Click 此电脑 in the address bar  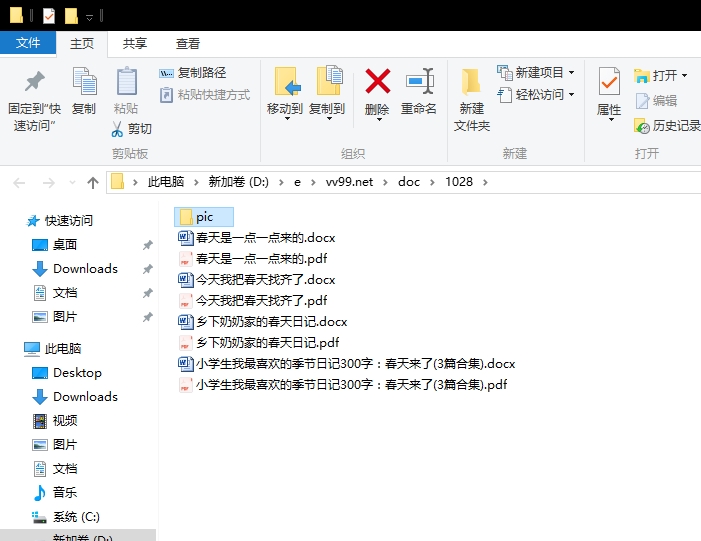[x=166, y=182]
